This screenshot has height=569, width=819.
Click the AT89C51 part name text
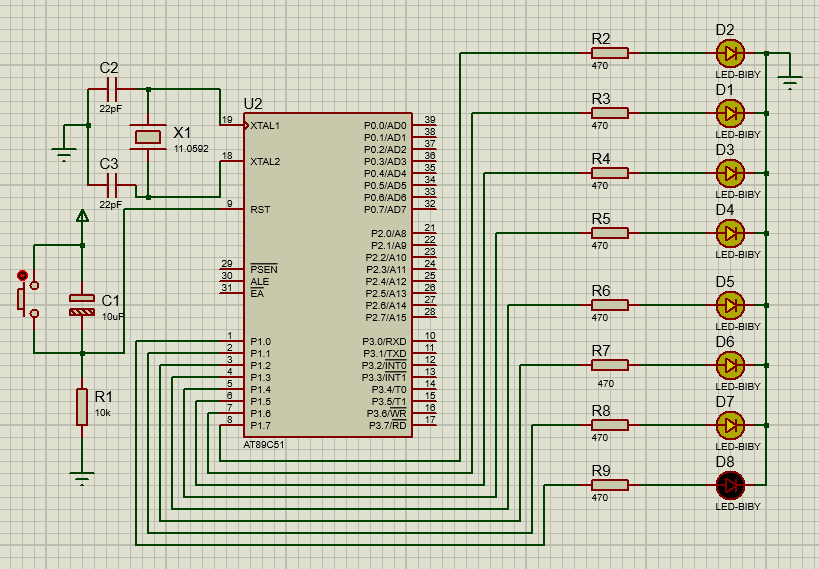point(264,445)
